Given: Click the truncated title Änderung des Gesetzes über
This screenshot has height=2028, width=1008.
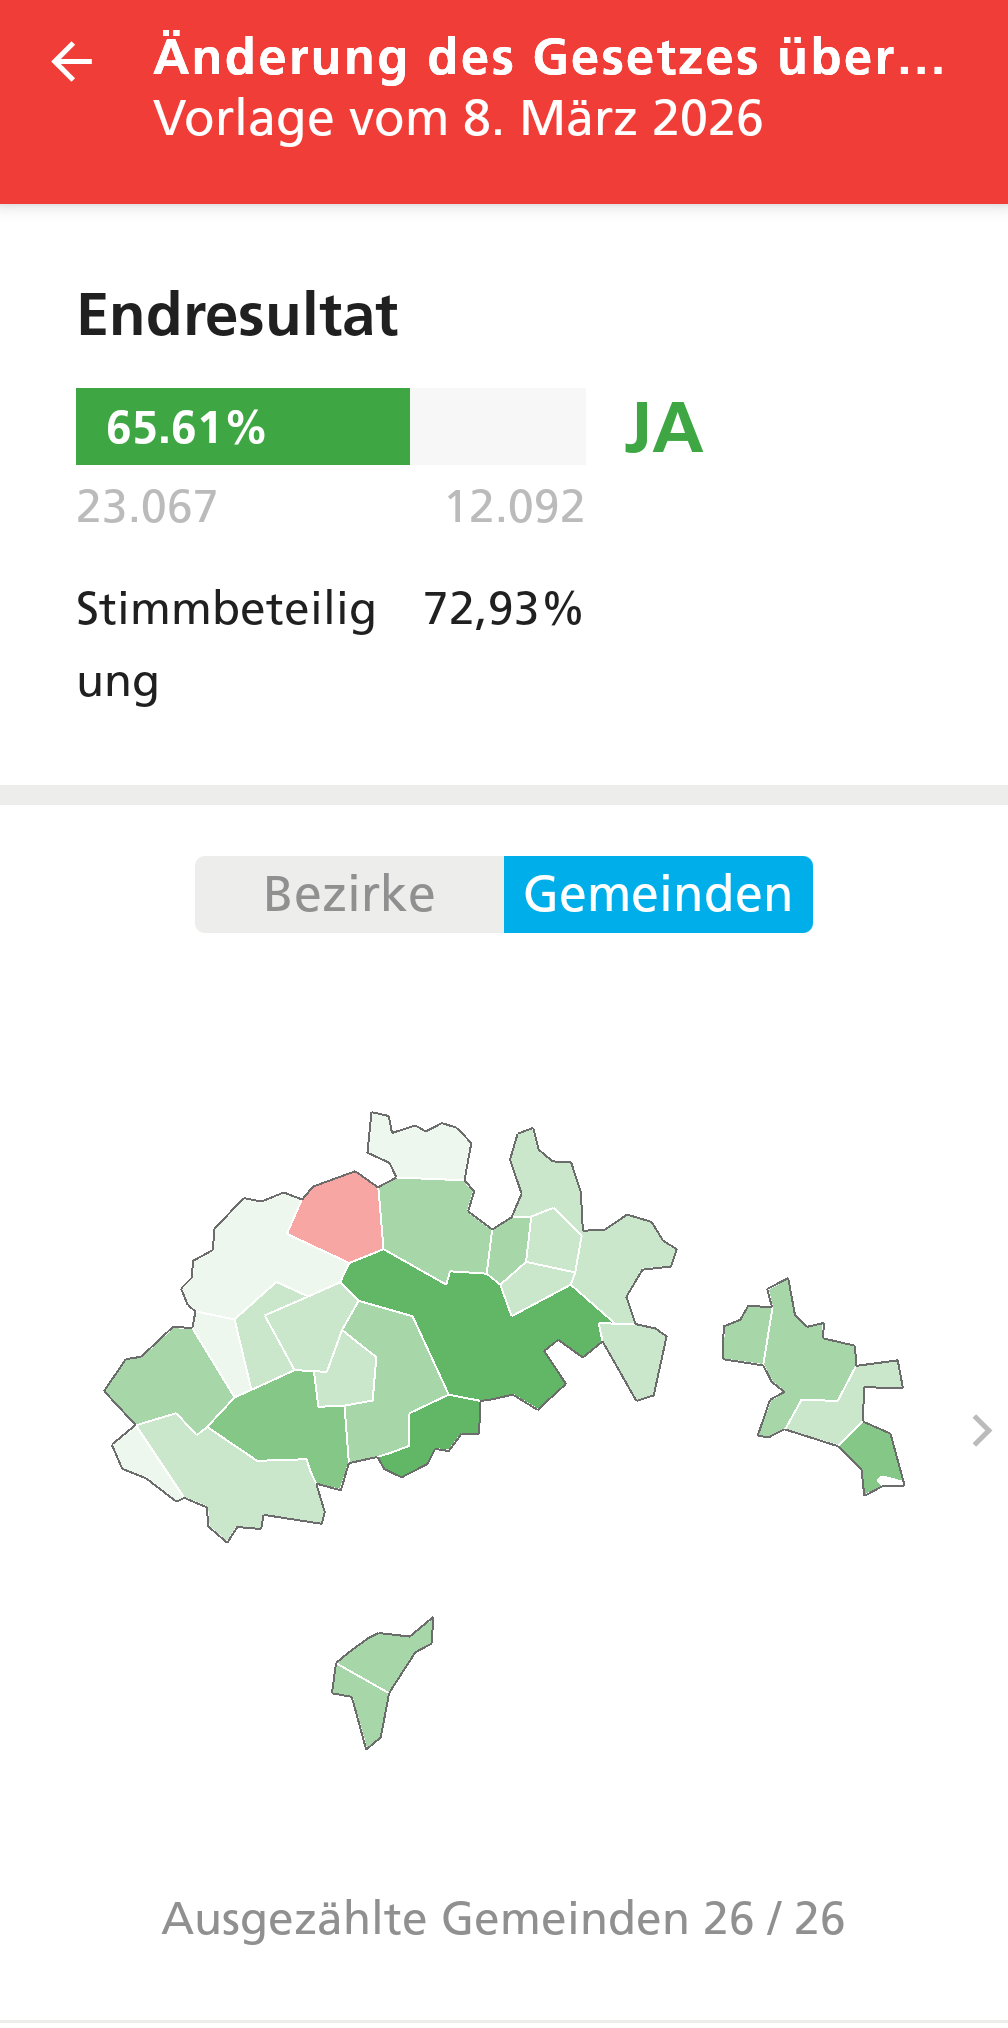Looking at the screenshot, I should pos(549,57).
